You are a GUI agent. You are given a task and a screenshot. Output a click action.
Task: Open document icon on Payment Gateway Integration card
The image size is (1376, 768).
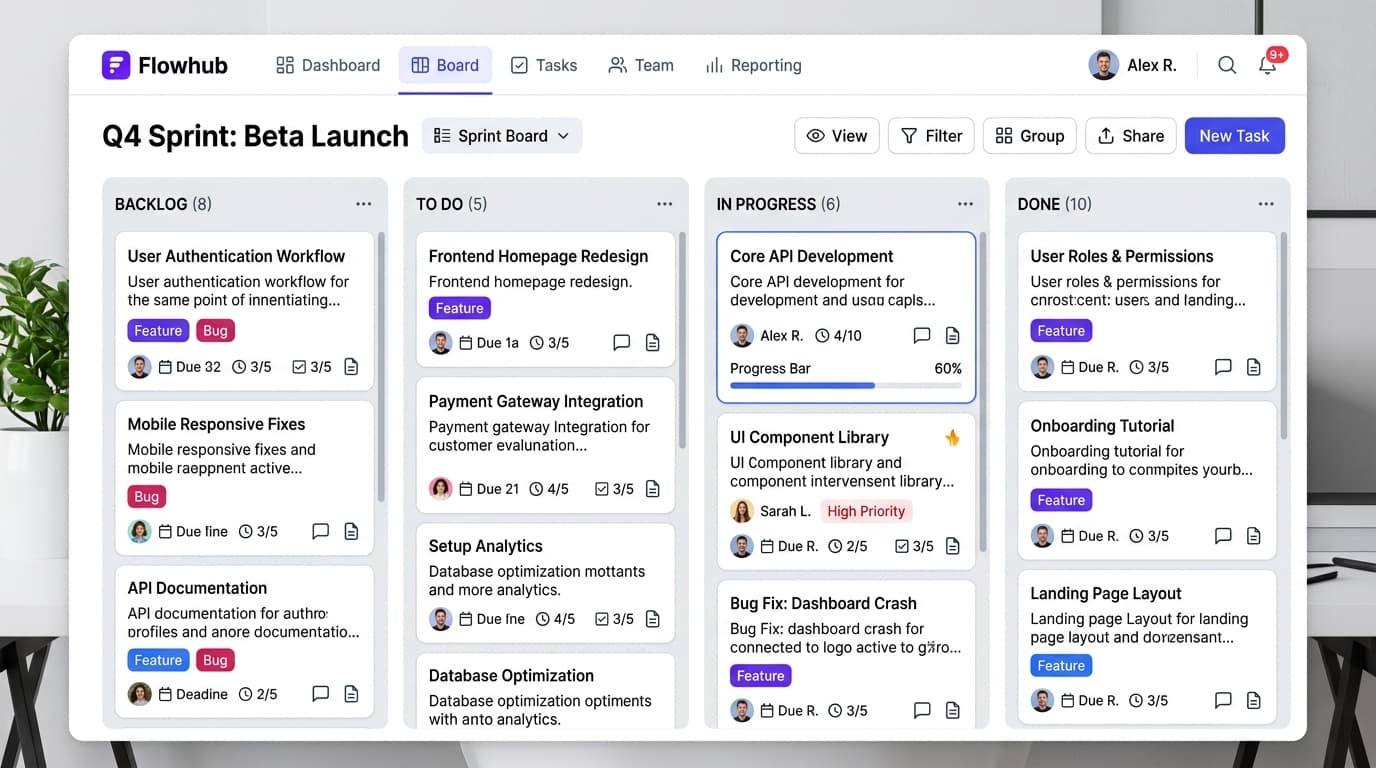[652, 489]
